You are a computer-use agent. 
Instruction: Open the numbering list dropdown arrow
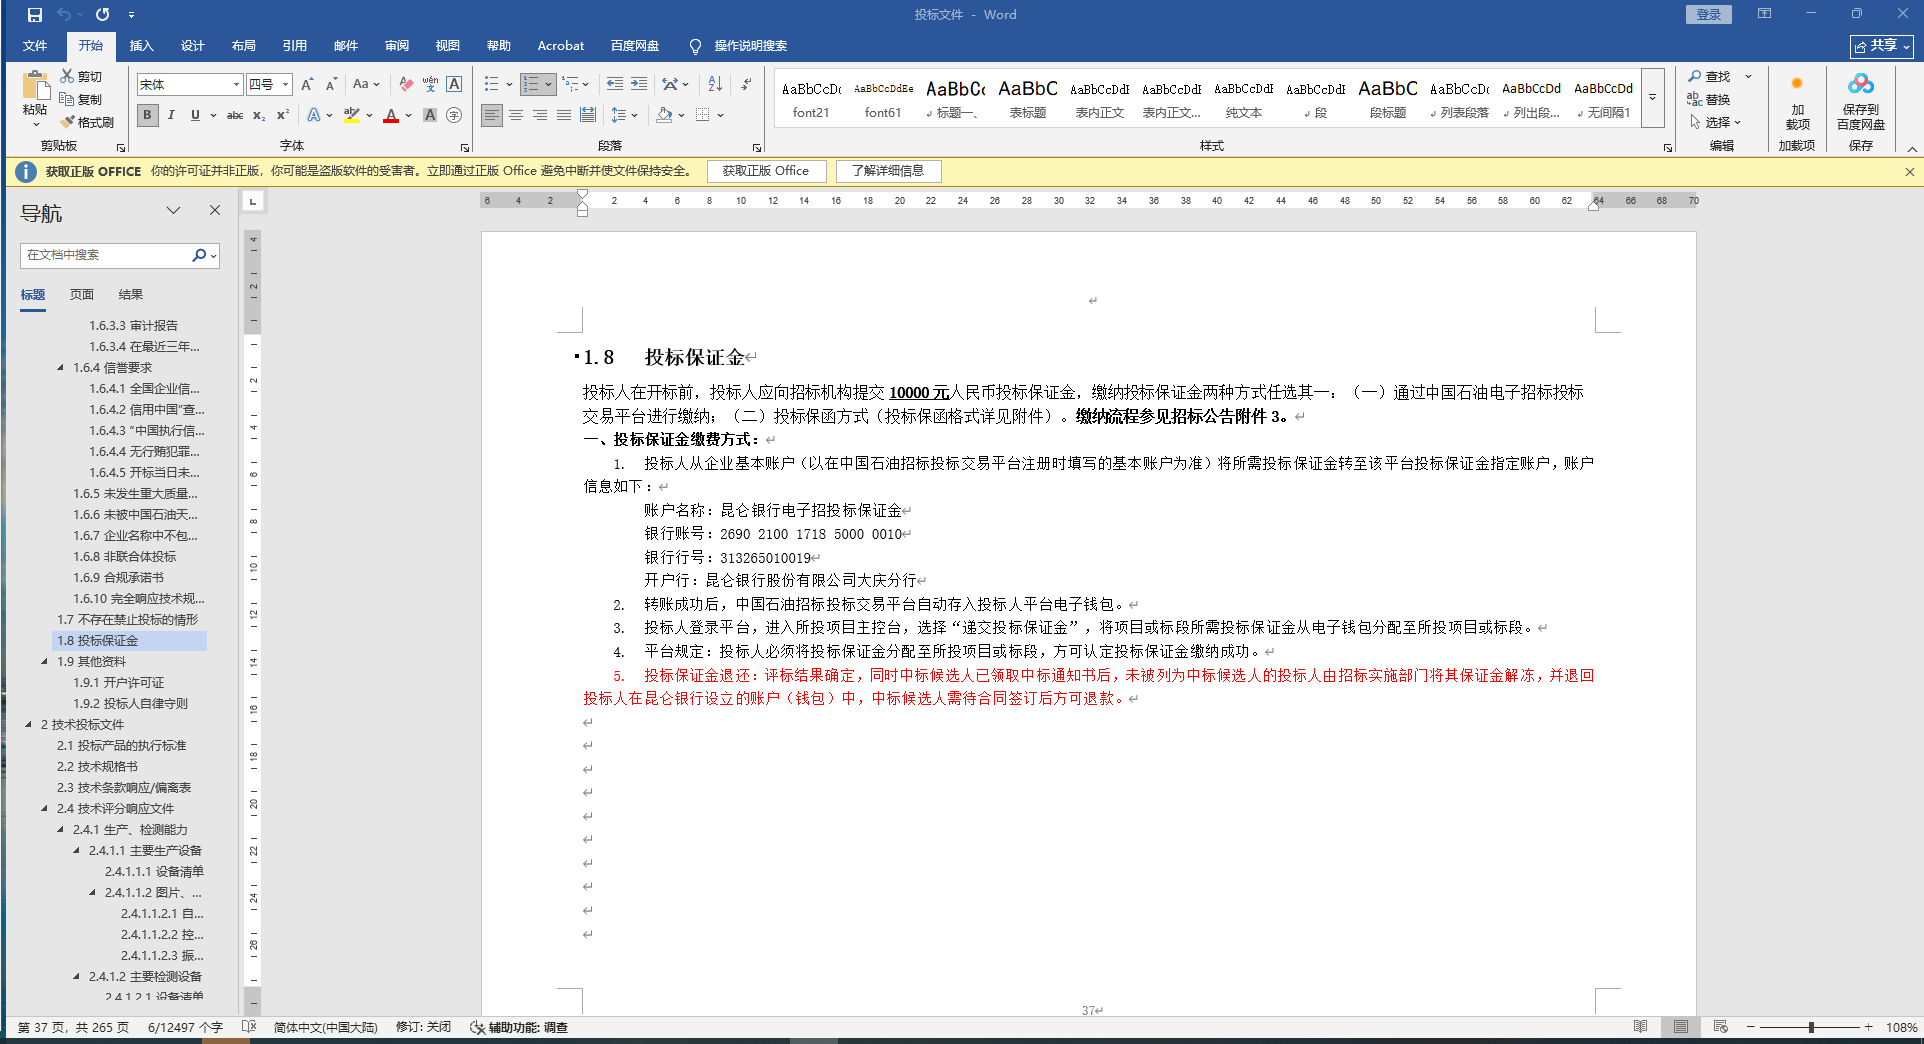pos(548,84)
